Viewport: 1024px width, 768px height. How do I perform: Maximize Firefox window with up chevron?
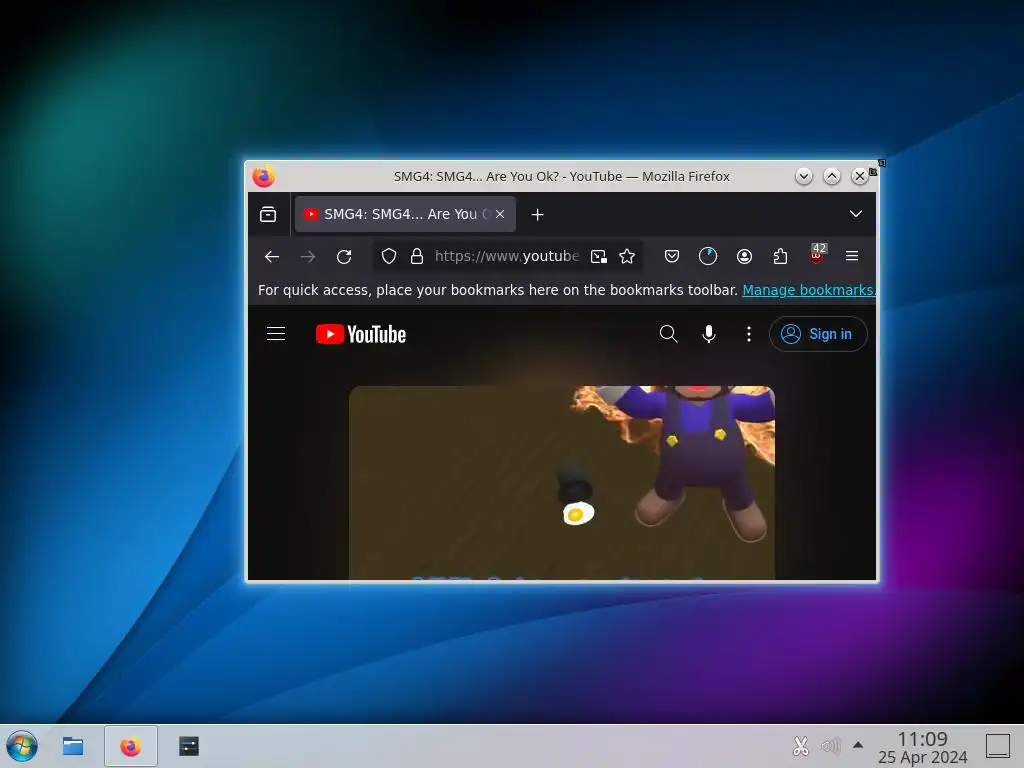point(831,176)
